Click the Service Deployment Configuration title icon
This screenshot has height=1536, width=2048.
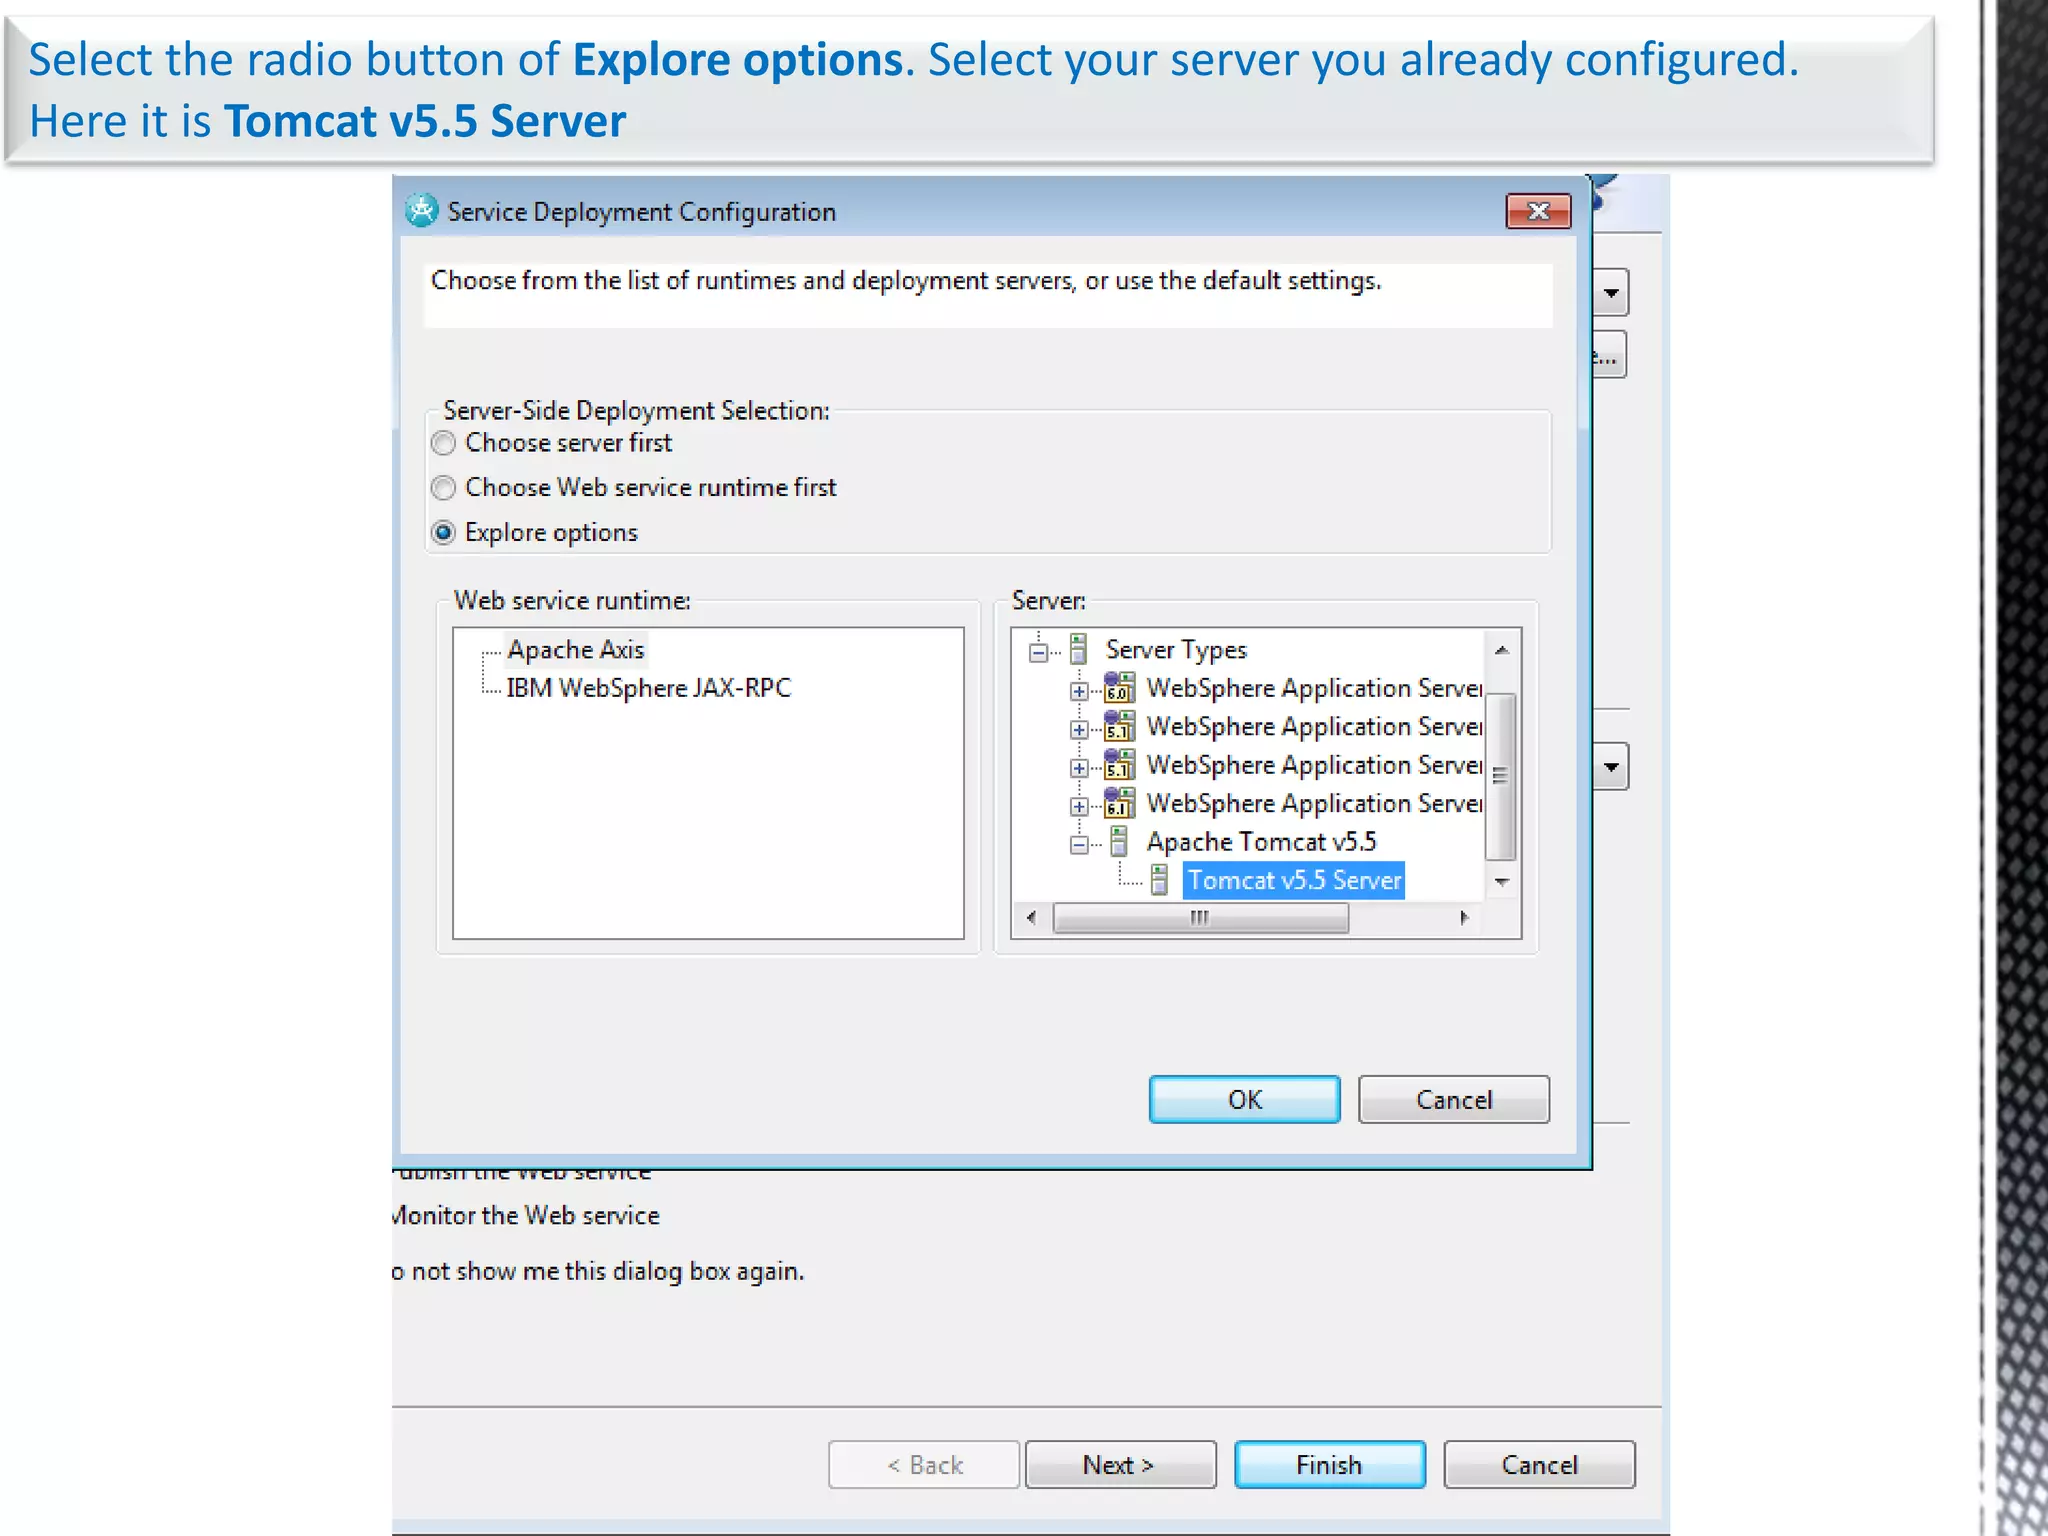coord(421,211)
